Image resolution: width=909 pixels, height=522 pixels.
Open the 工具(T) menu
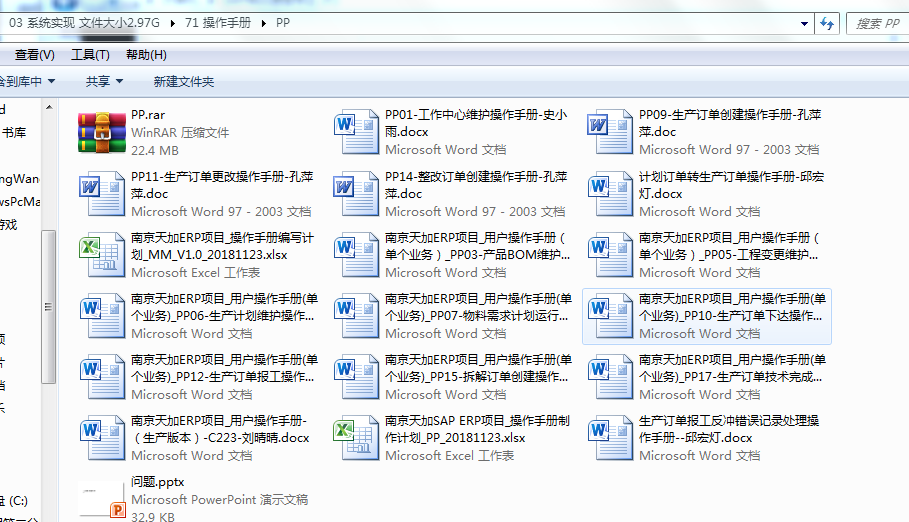click(90, 54)
